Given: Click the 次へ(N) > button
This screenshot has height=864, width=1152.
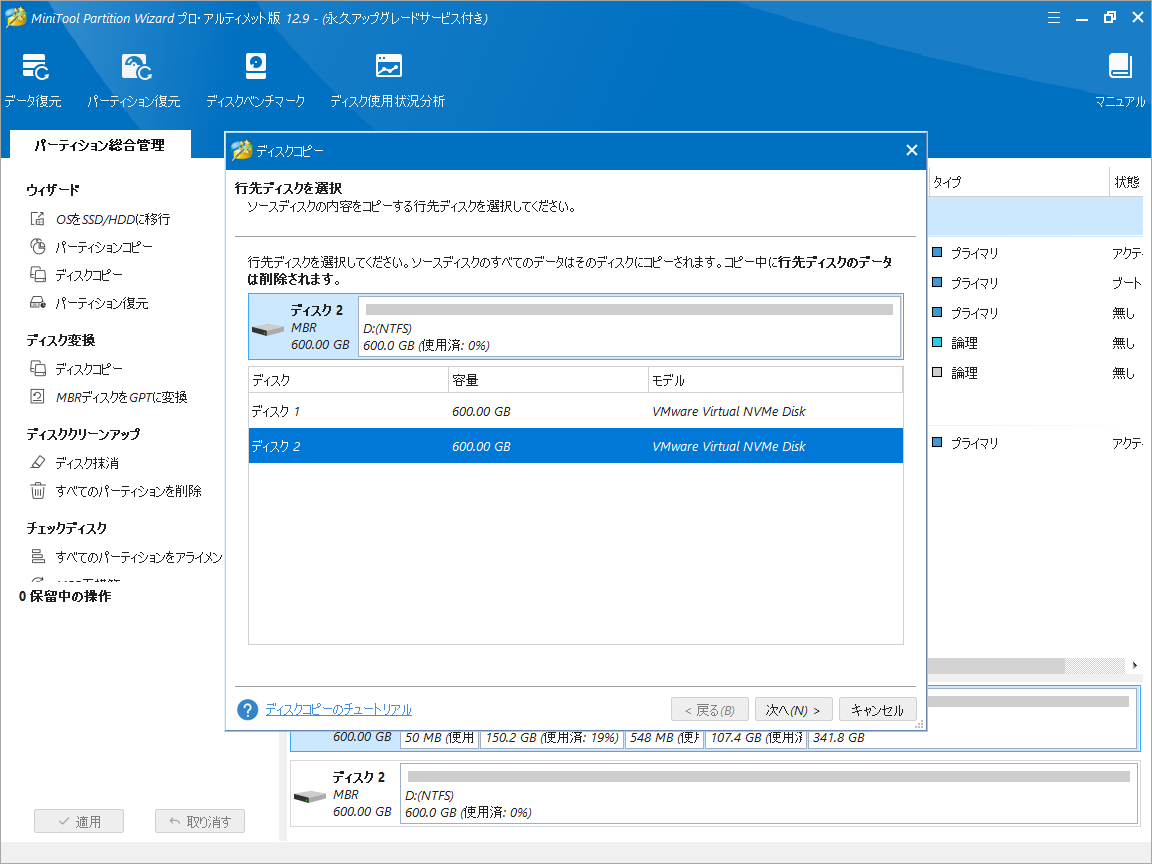Looking at the screenshot, I should tap(793, 710).
